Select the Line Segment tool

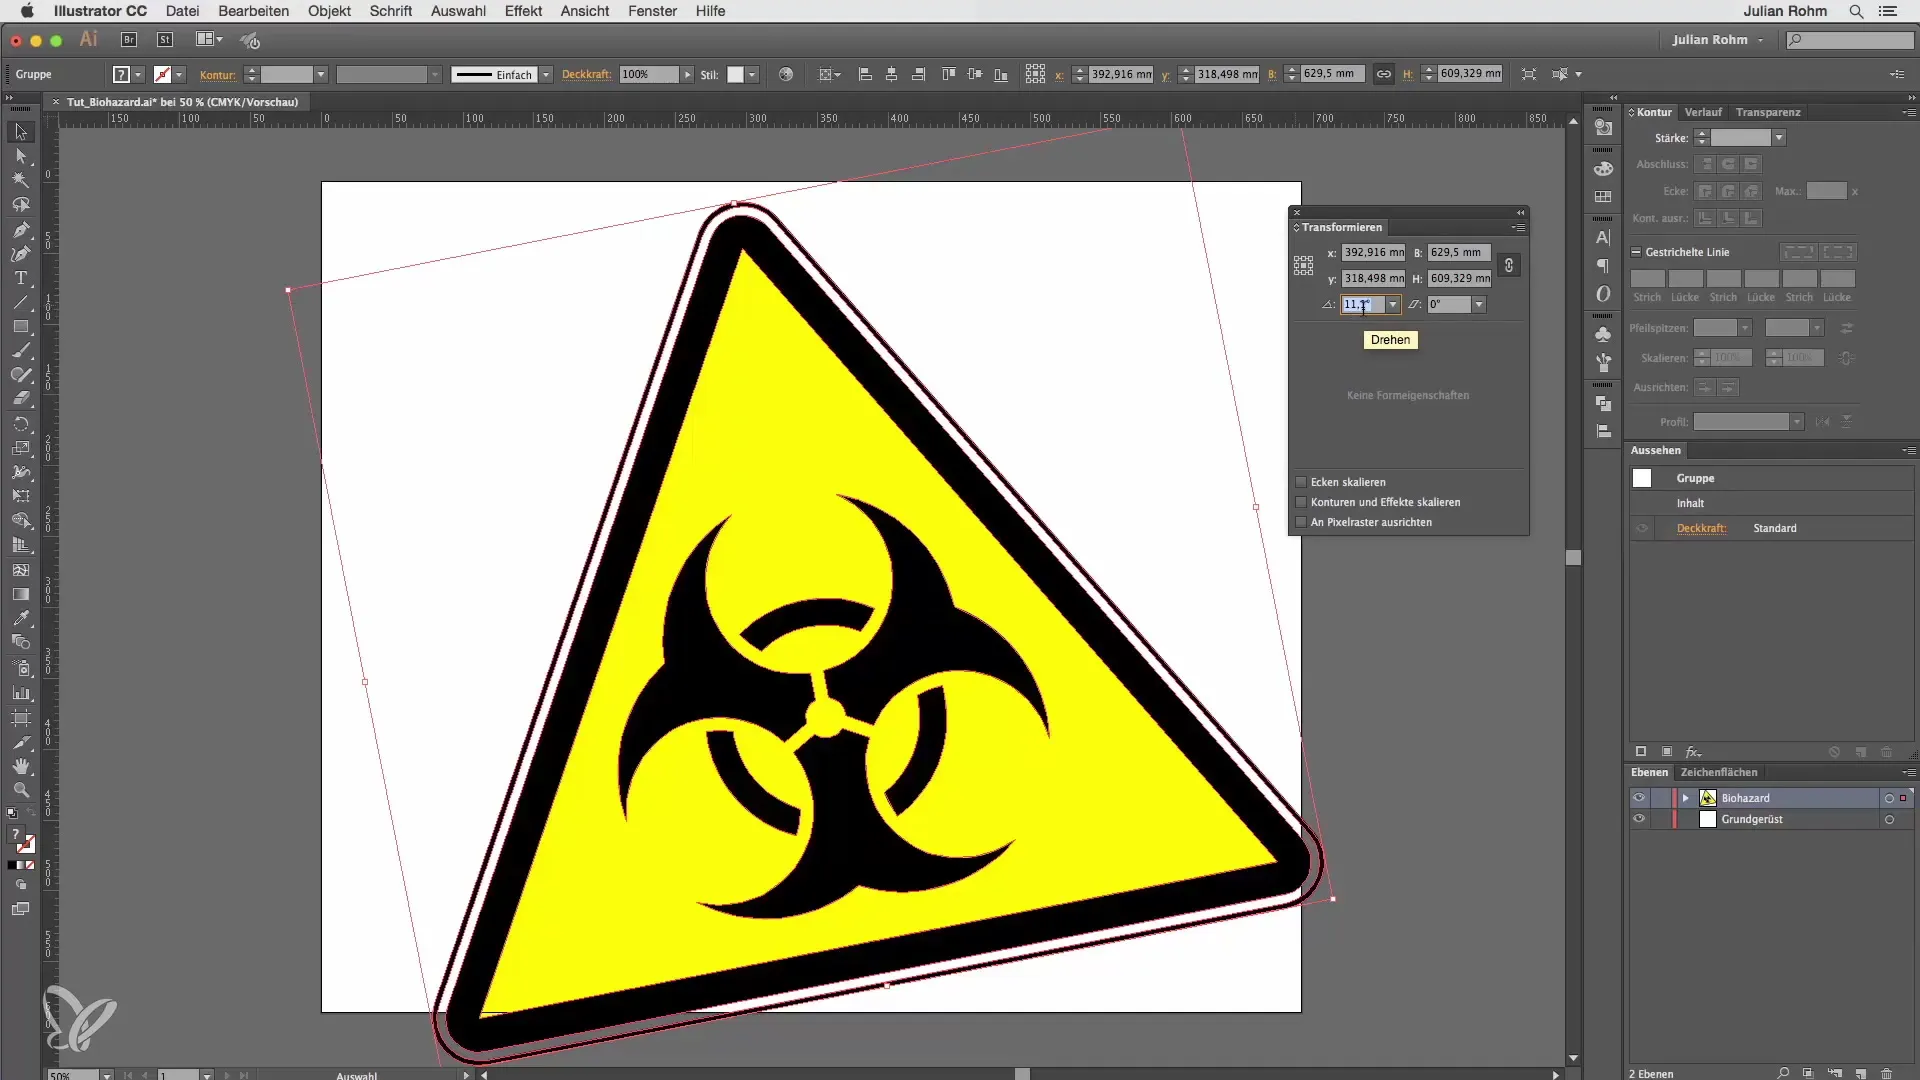point(21,302)
